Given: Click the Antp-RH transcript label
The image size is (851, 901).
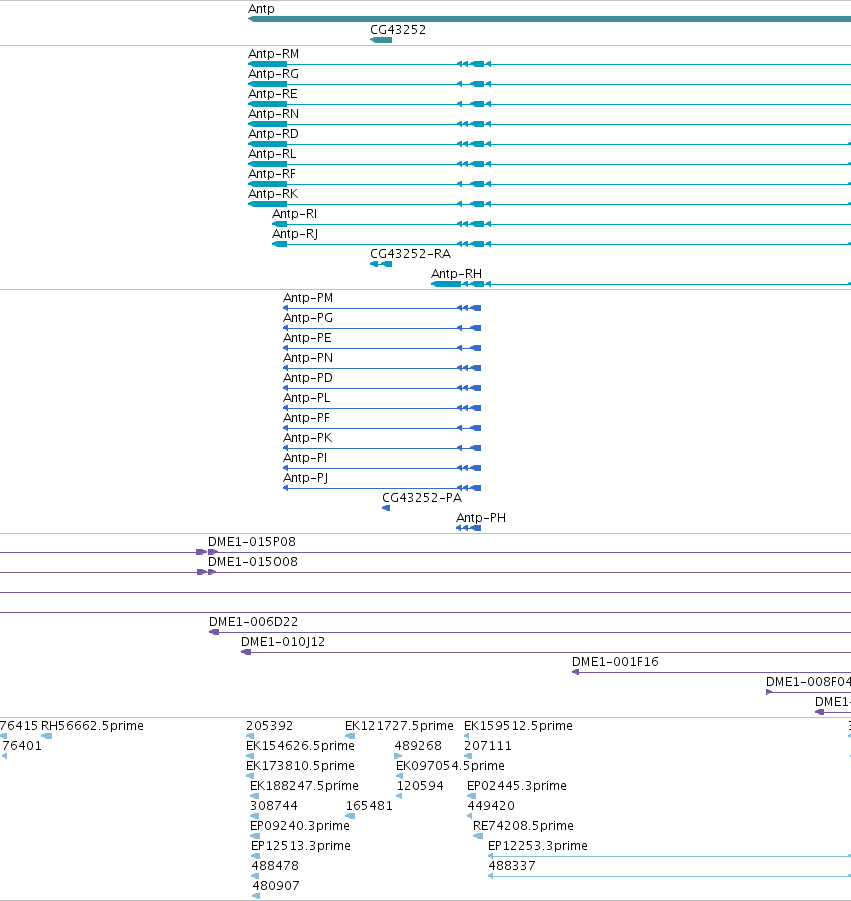Looking at the screenshot, I should (456, 274).
